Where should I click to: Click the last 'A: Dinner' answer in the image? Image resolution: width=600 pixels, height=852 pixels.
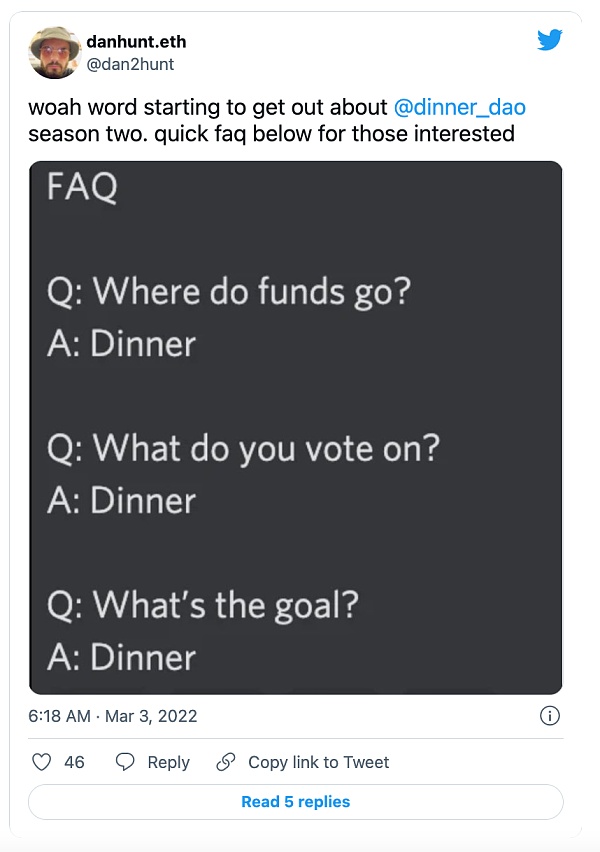click(121, 657)
